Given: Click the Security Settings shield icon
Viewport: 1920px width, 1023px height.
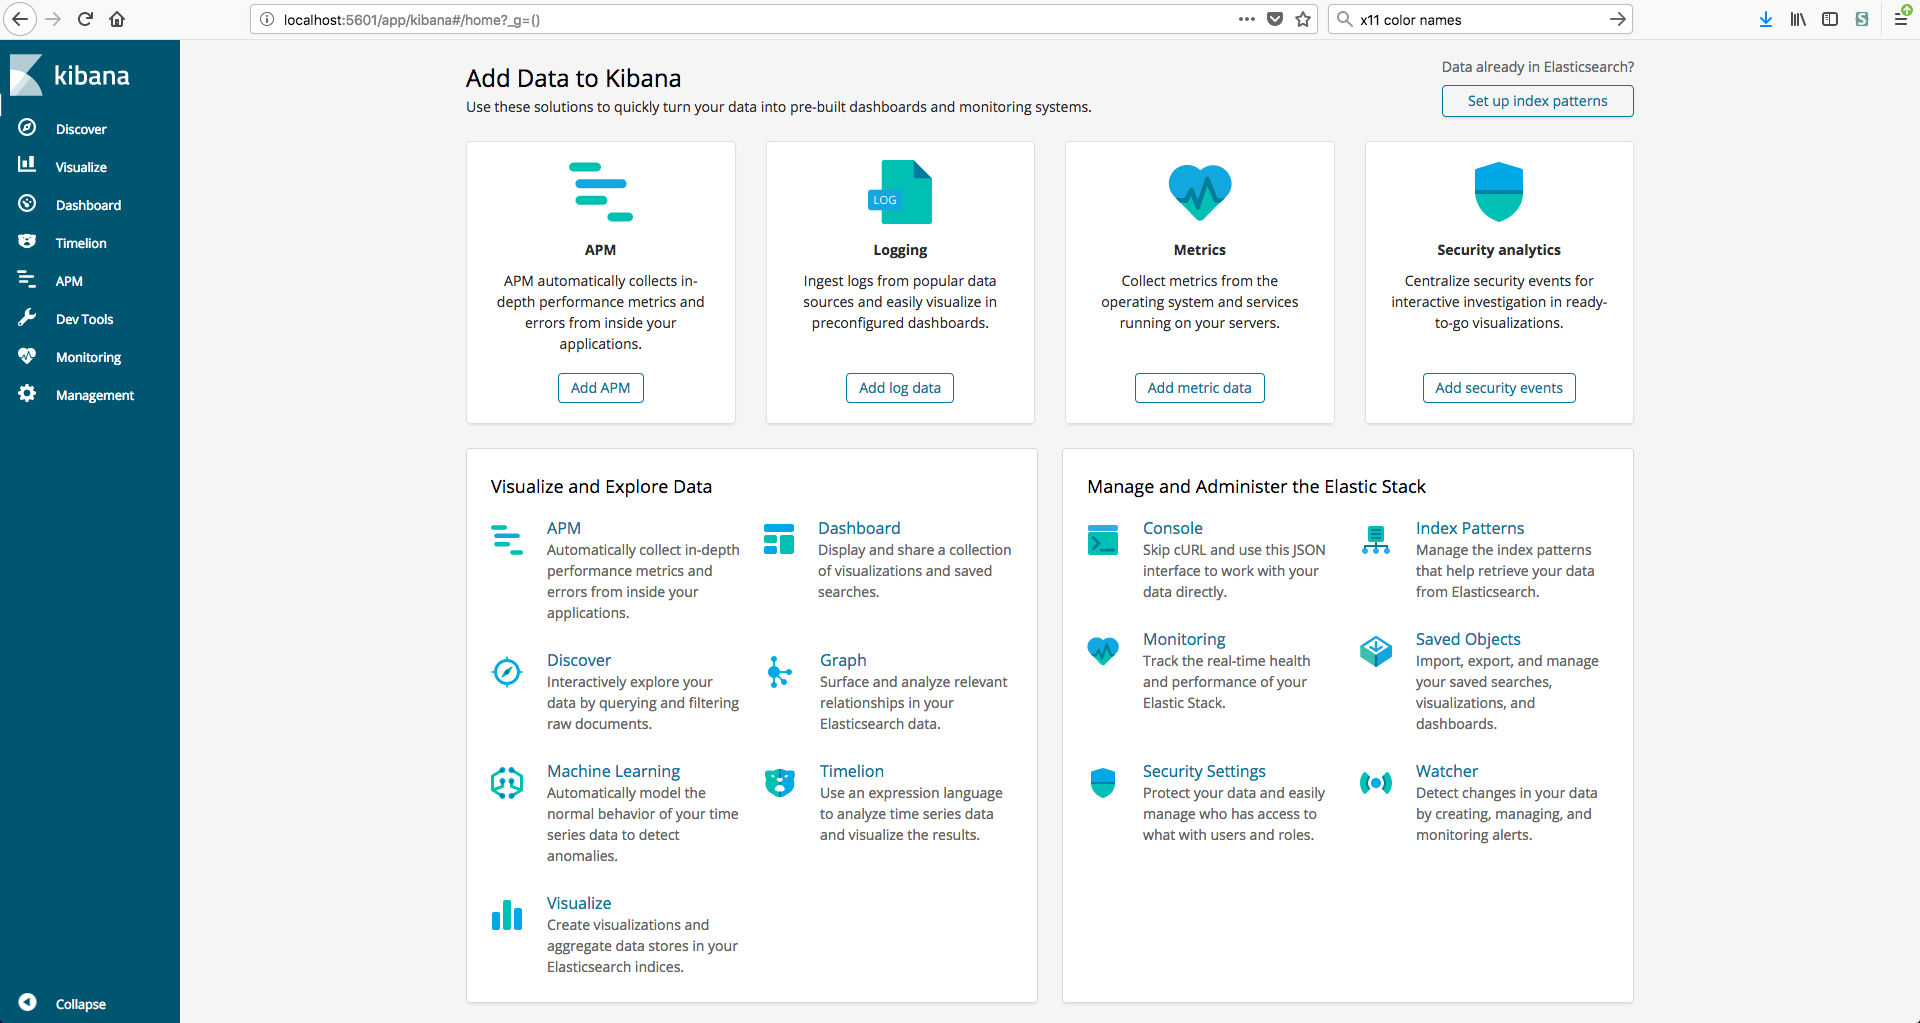Looking at the screenshot, I should pos(1103,783).
